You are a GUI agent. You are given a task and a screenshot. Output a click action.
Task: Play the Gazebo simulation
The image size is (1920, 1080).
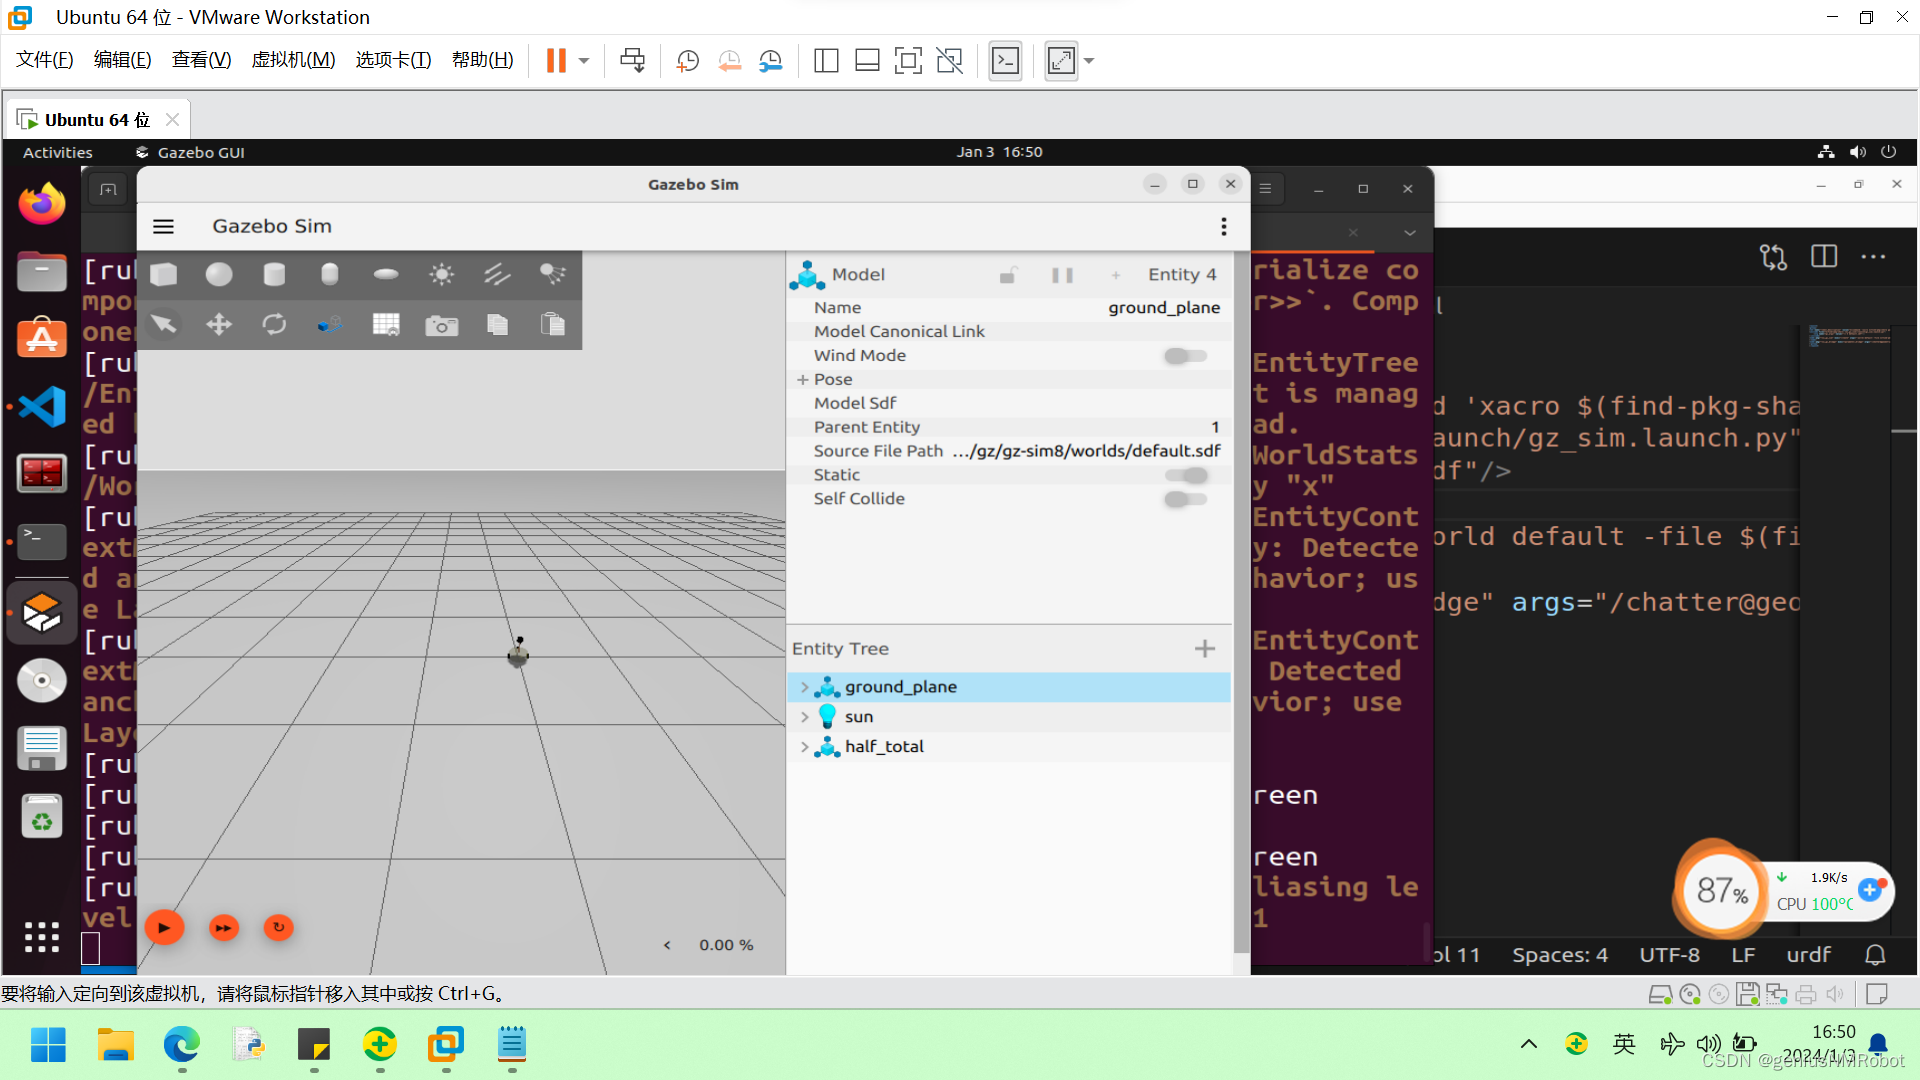[x=164, y=928]
